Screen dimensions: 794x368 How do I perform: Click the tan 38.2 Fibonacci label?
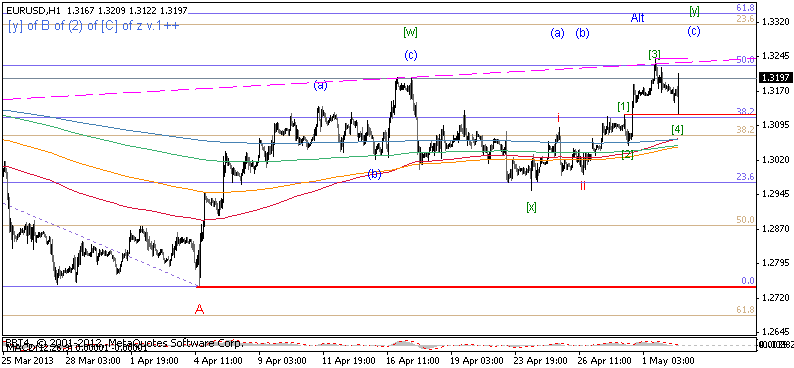[745, 130]
